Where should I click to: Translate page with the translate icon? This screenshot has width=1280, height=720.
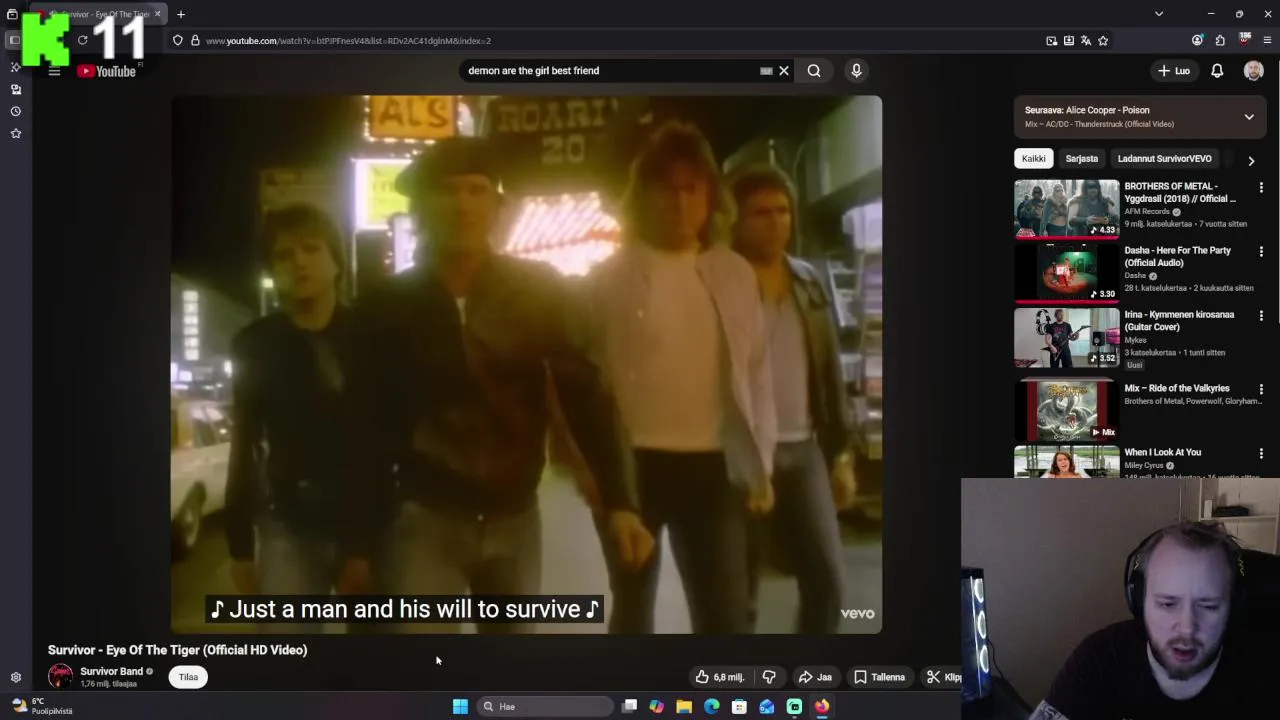pyautogui.click(x=1086, y=41)
